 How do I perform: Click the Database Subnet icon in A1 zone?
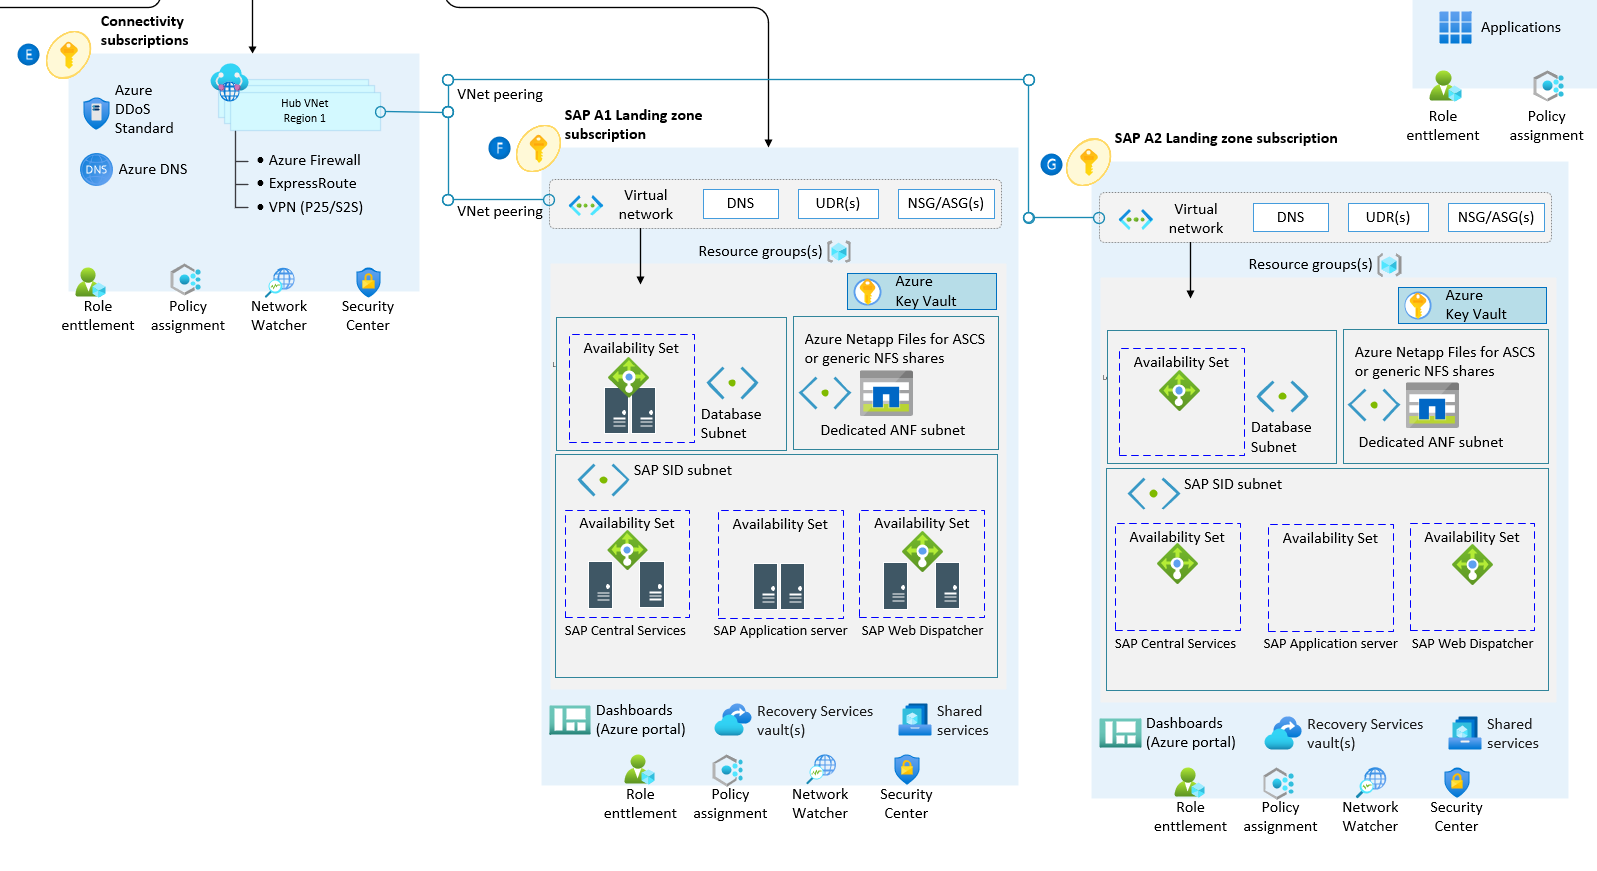[x=733, y=383]
